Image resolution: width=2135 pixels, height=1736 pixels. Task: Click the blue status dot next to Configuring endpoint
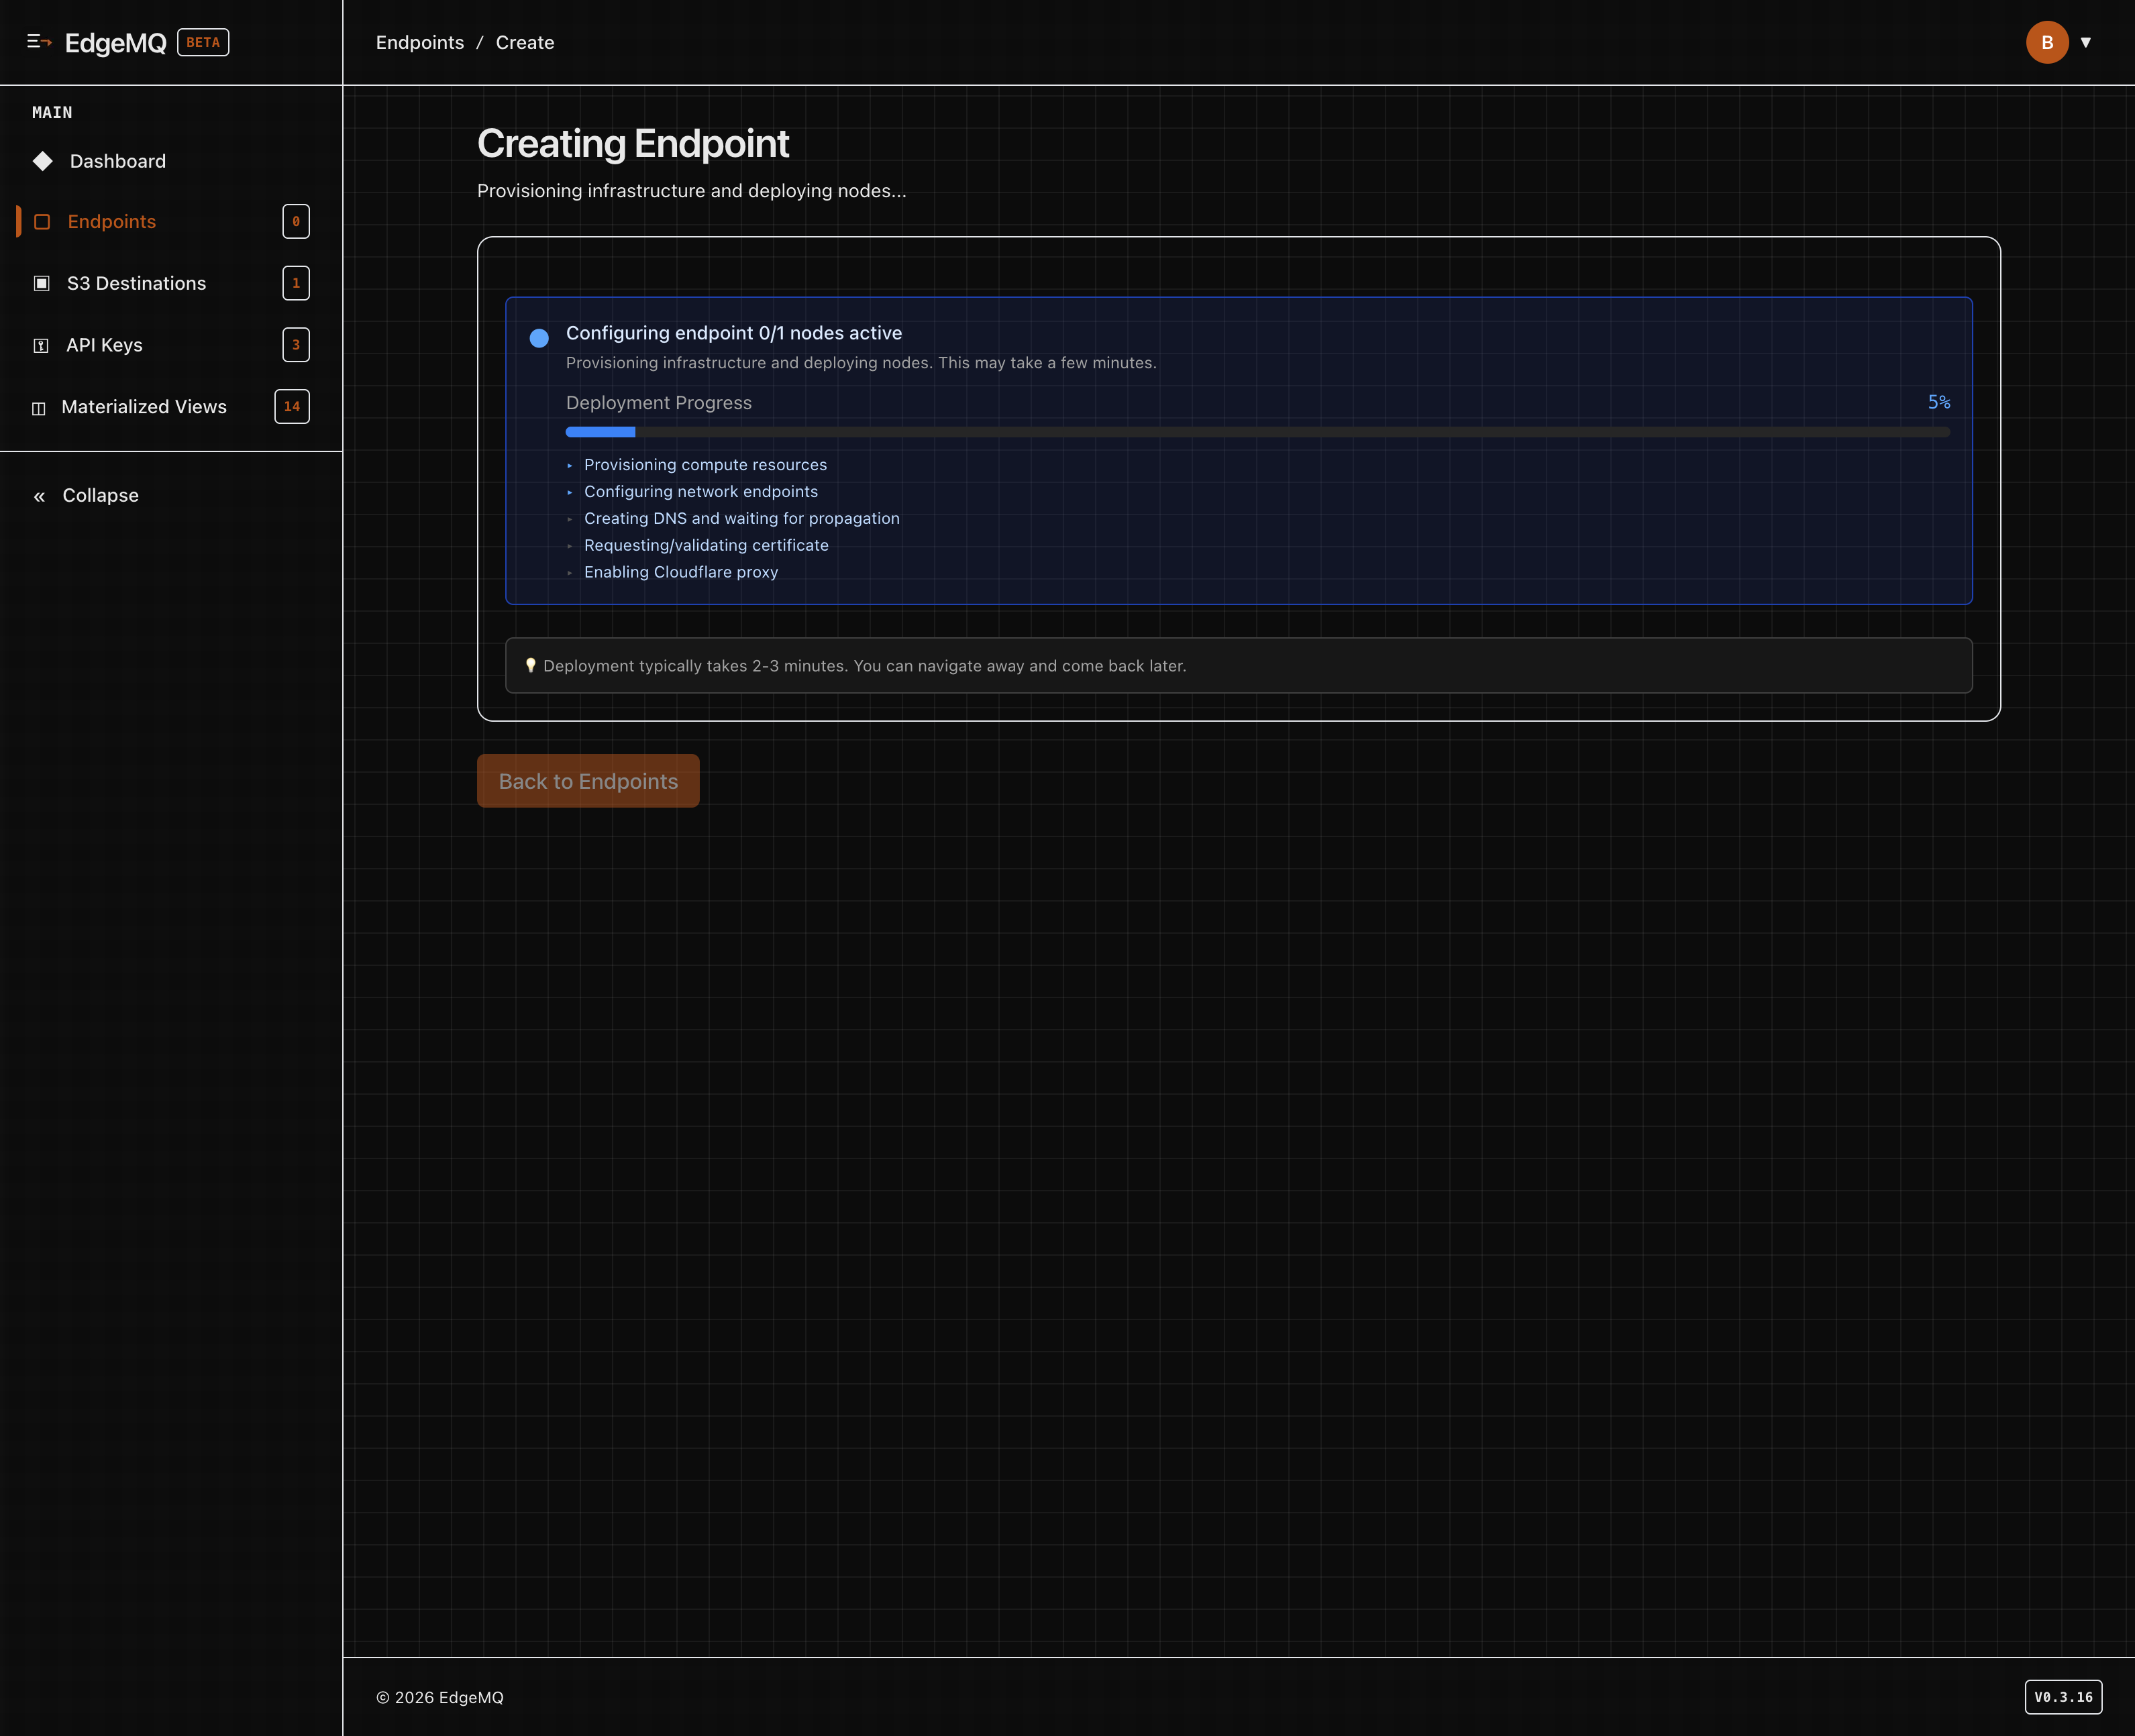pos(539,338)
